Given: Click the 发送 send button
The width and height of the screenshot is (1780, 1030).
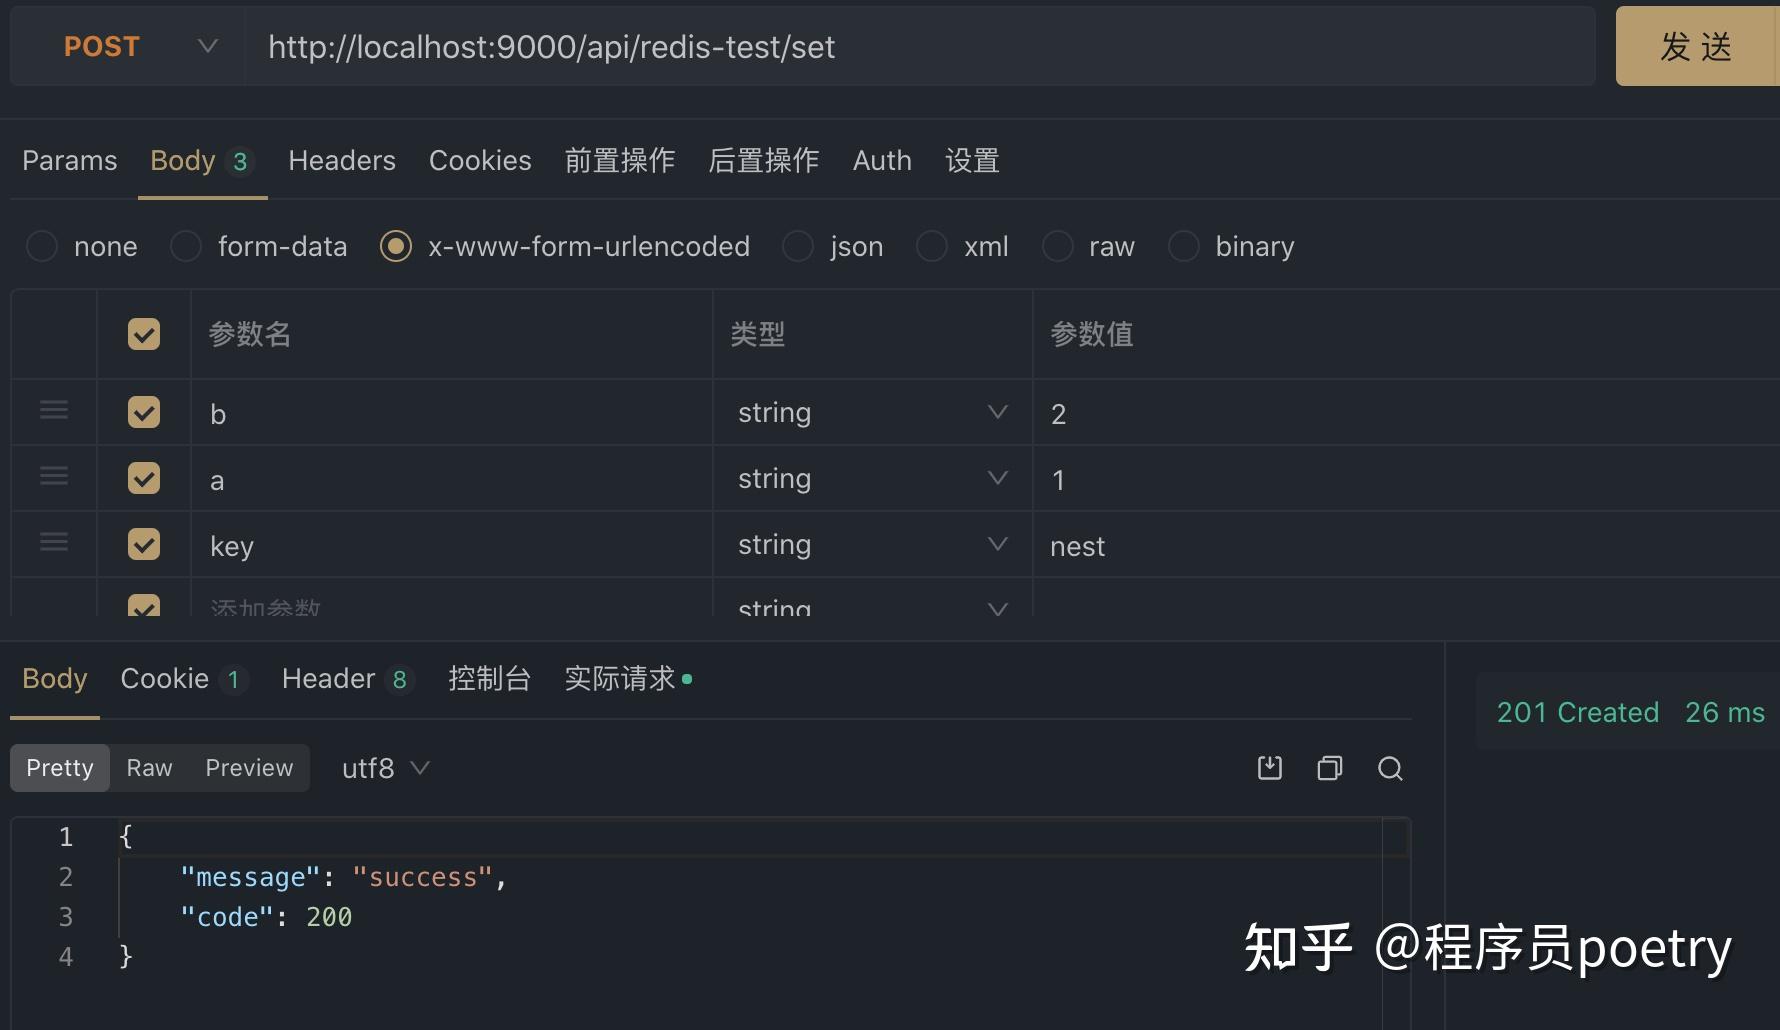Looking at the screenshot, I should pos(1697,46).
